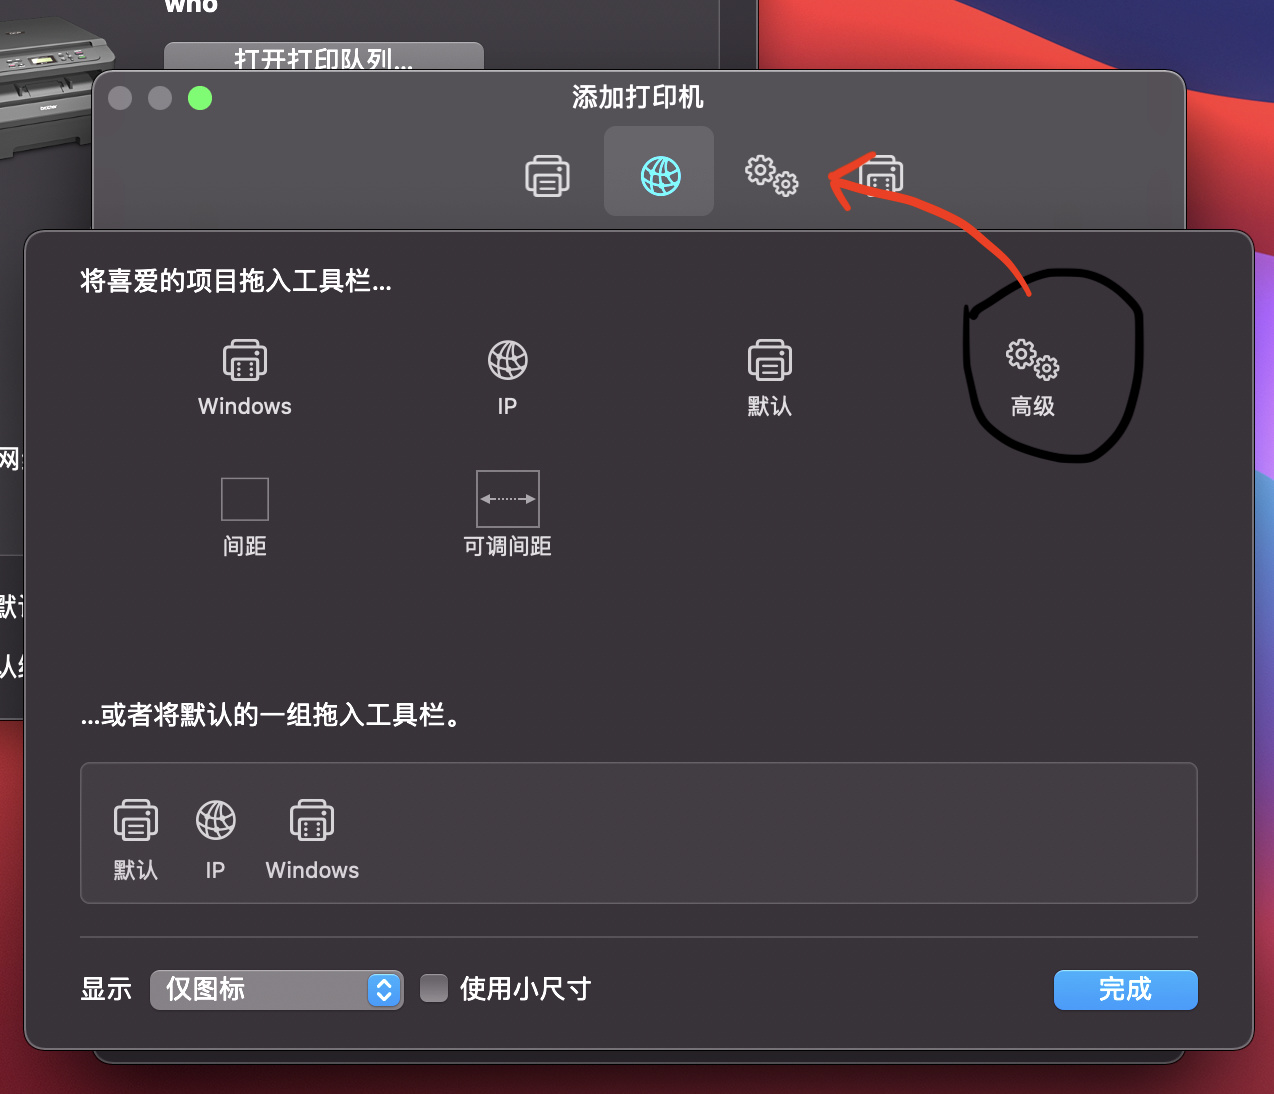Click the 打开打印队列 button
This screenshot has height=1094, width=1274.
tap(322, 57)
